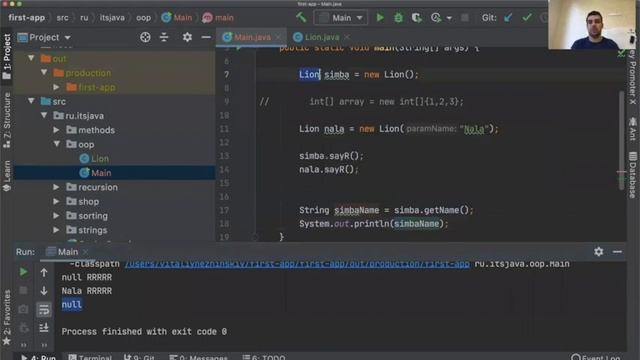Run with coverage icon in toolbar
Image resolution: width=640 pixels, height=360 pixels.
click(416, 18)
